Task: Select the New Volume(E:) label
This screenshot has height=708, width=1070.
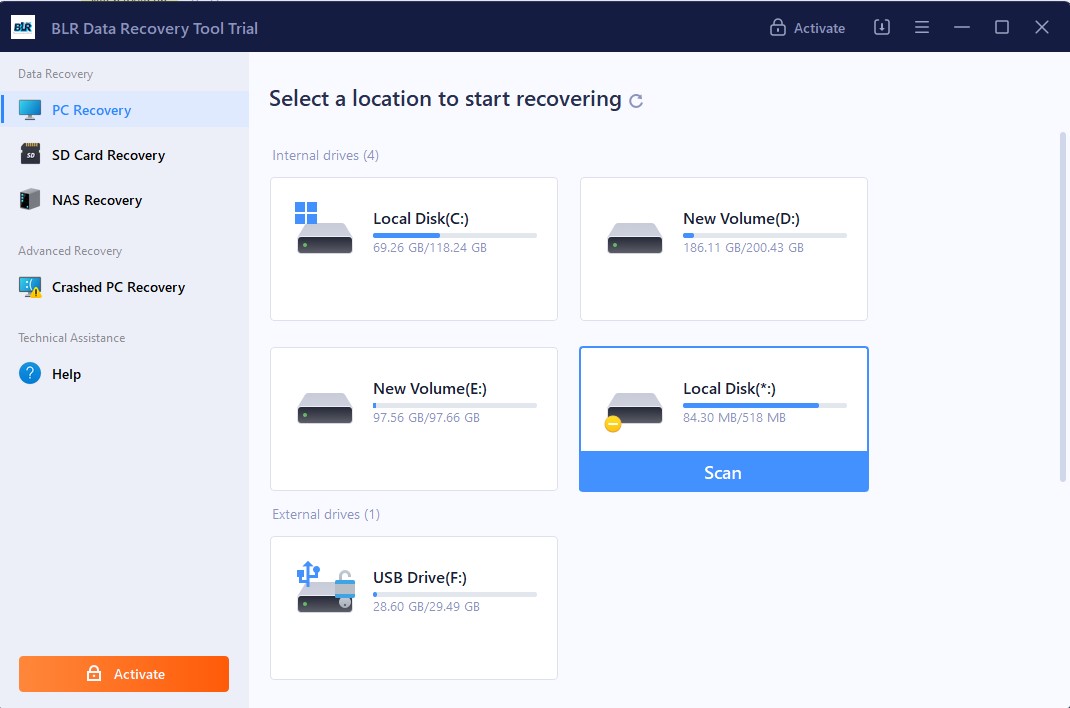Action: pos(429,388)
